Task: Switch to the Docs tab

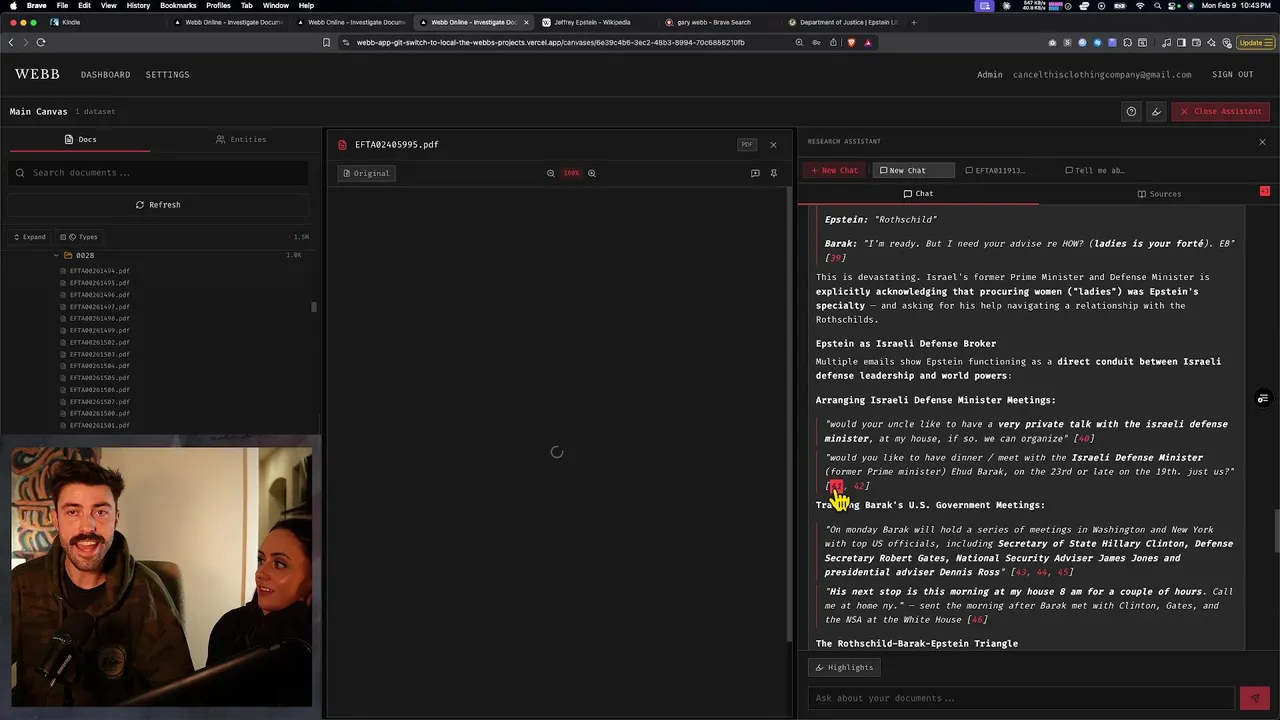Action: [x=80, y=139]
